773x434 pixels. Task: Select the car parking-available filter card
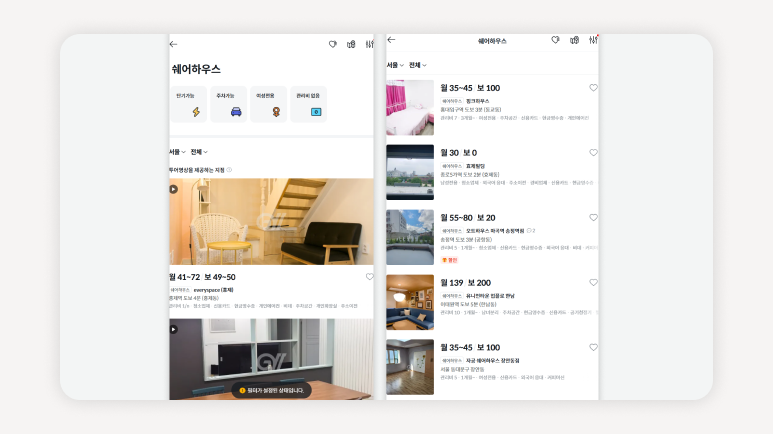[228, 104]
